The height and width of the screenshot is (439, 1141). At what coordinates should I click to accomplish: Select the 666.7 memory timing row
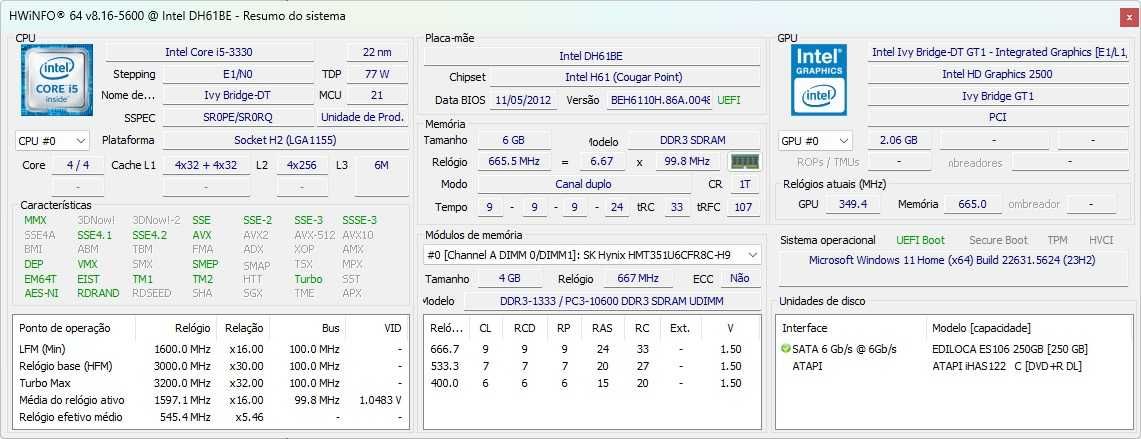pyautogui.click(x=592, y=349)
